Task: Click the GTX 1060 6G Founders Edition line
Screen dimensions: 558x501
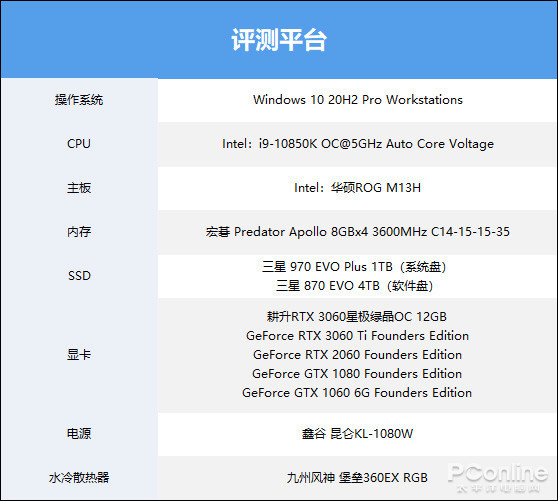Action: (357, 393)
